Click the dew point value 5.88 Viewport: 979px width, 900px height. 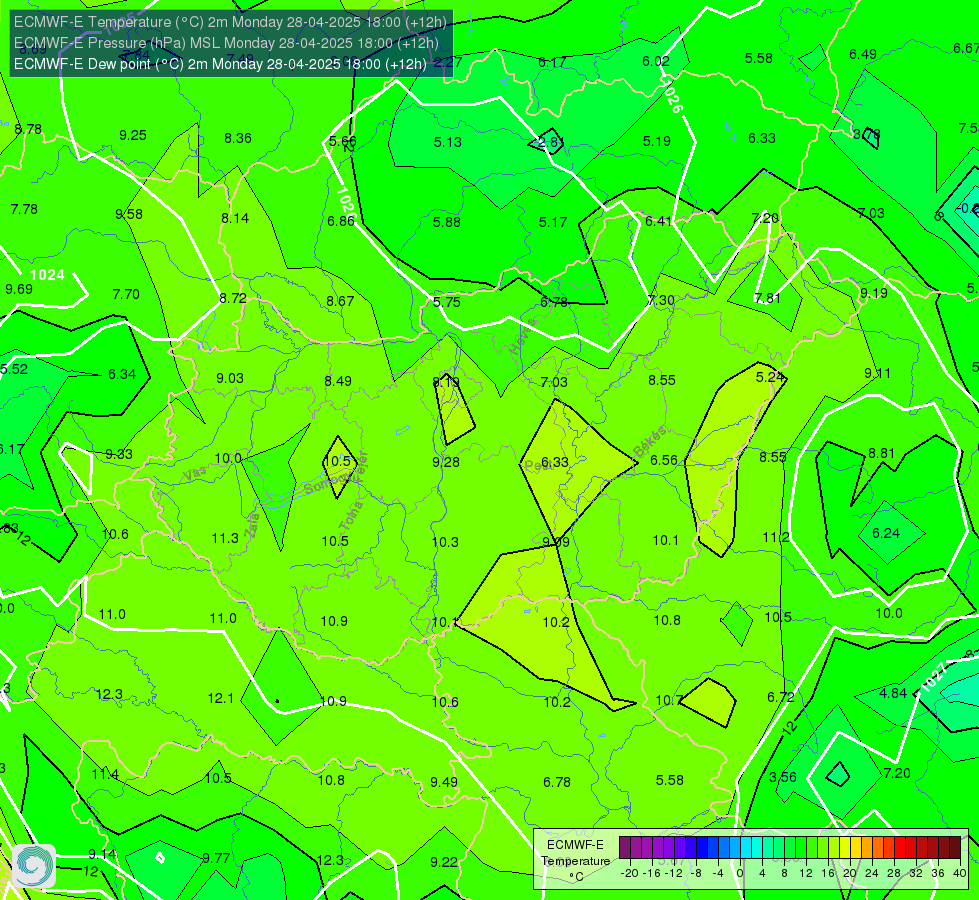pyautogui.click(x=447, y=222)
